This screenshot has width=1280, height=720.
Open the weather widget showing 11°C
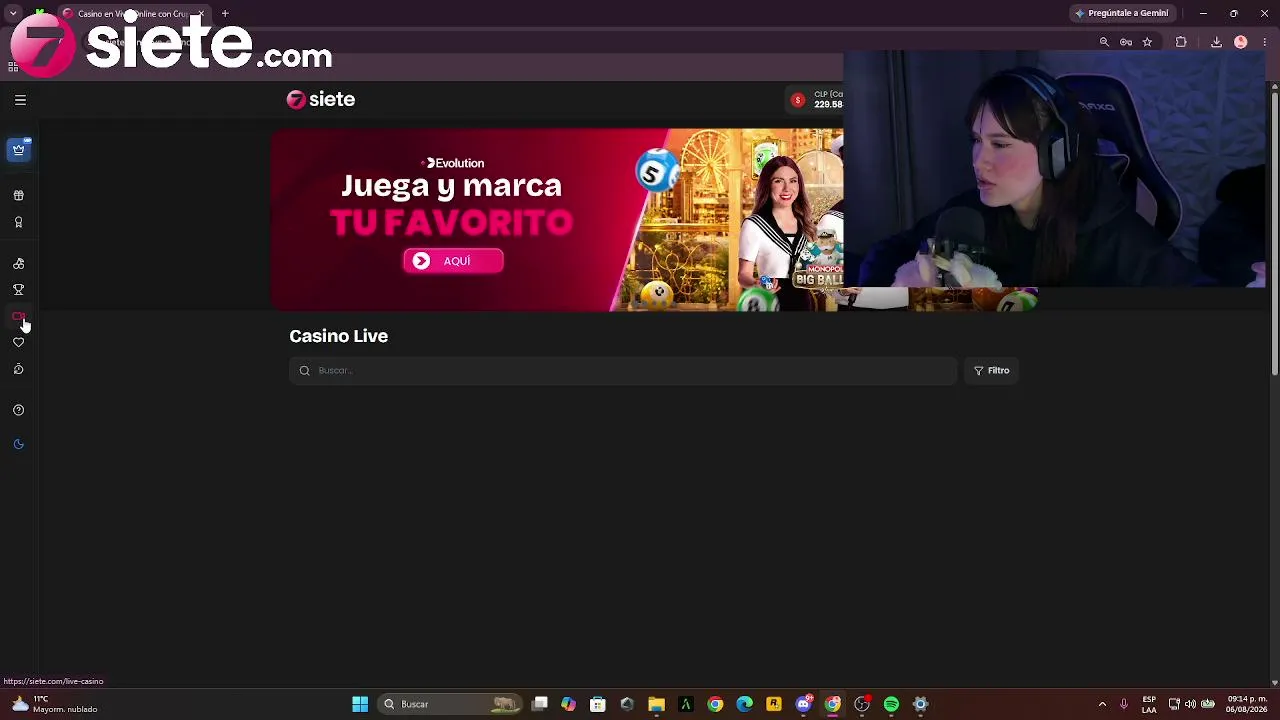[53, 704]
